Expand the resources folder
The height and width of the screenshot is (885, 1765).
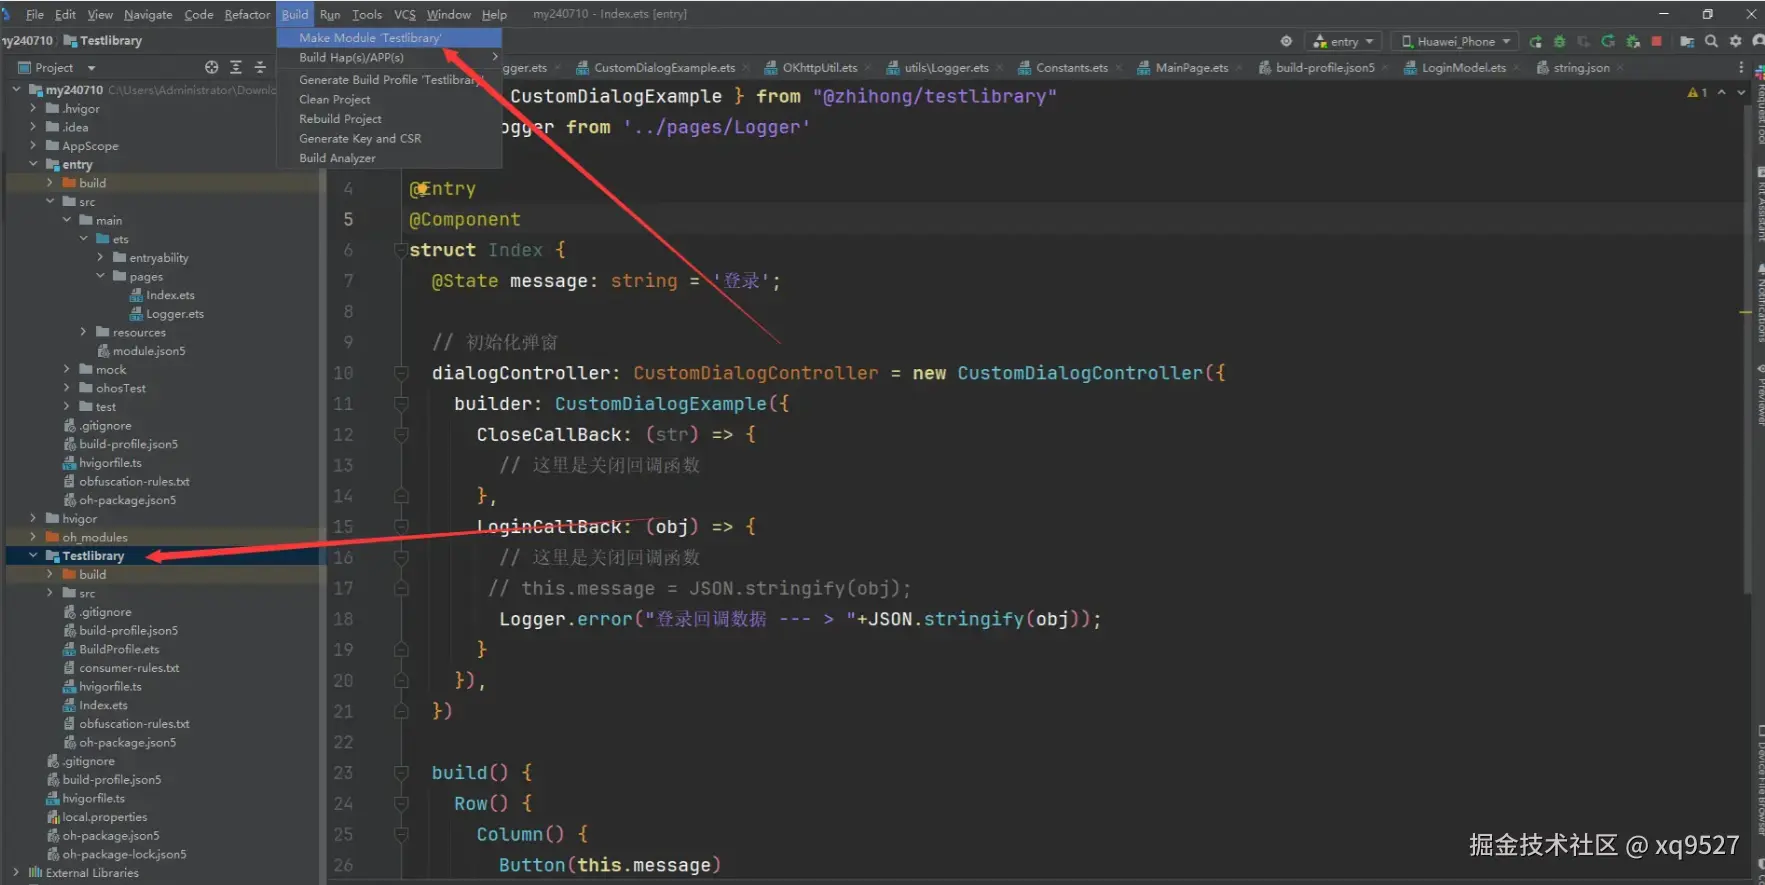[x=83, y=332]
